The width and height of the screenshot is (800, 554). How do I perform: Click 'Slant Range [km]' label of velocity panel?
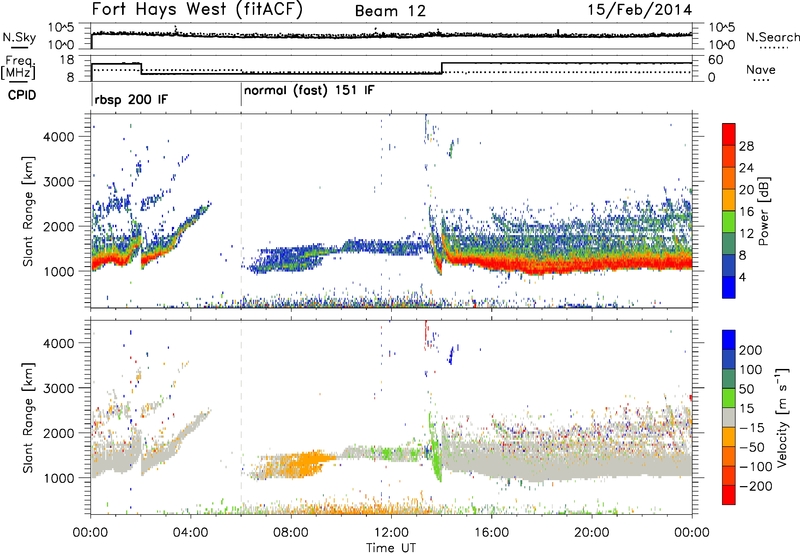tap(28, 418)
